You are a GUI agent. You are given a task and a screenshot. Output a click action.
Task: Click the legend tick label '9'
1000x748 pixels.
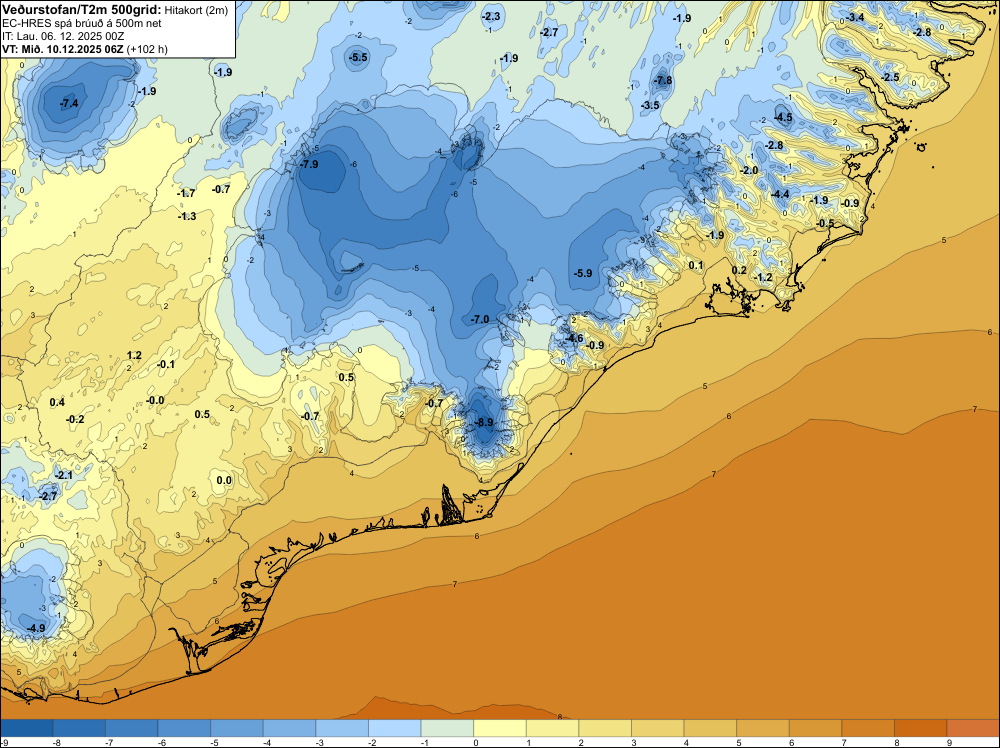click(949, 743)
